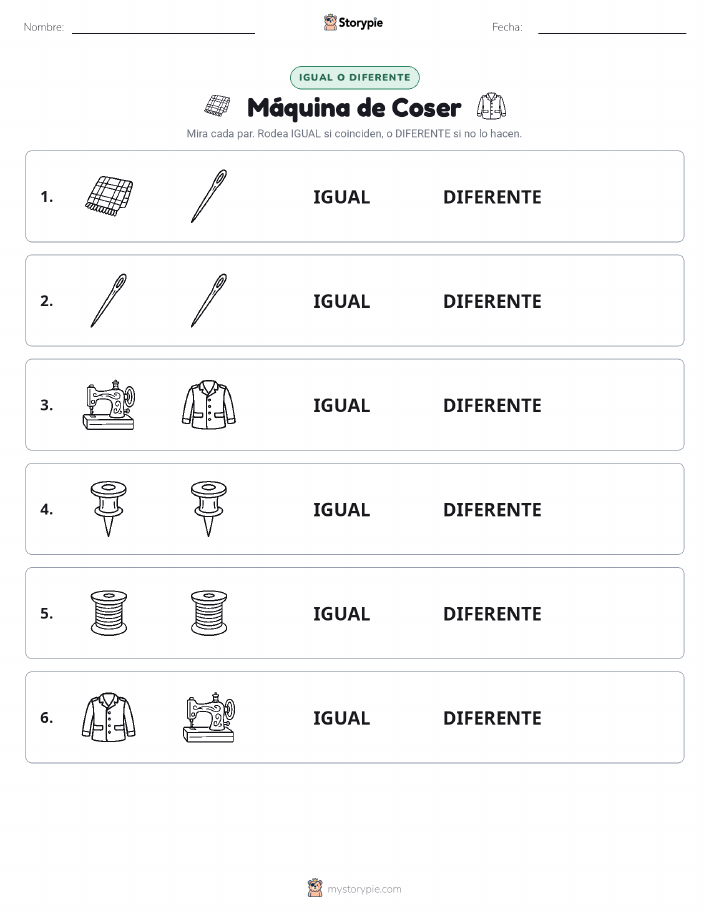Click the Fecha input line
Image resolution: width=709 pixels, height=917 pixels.
tap(612, 28)
